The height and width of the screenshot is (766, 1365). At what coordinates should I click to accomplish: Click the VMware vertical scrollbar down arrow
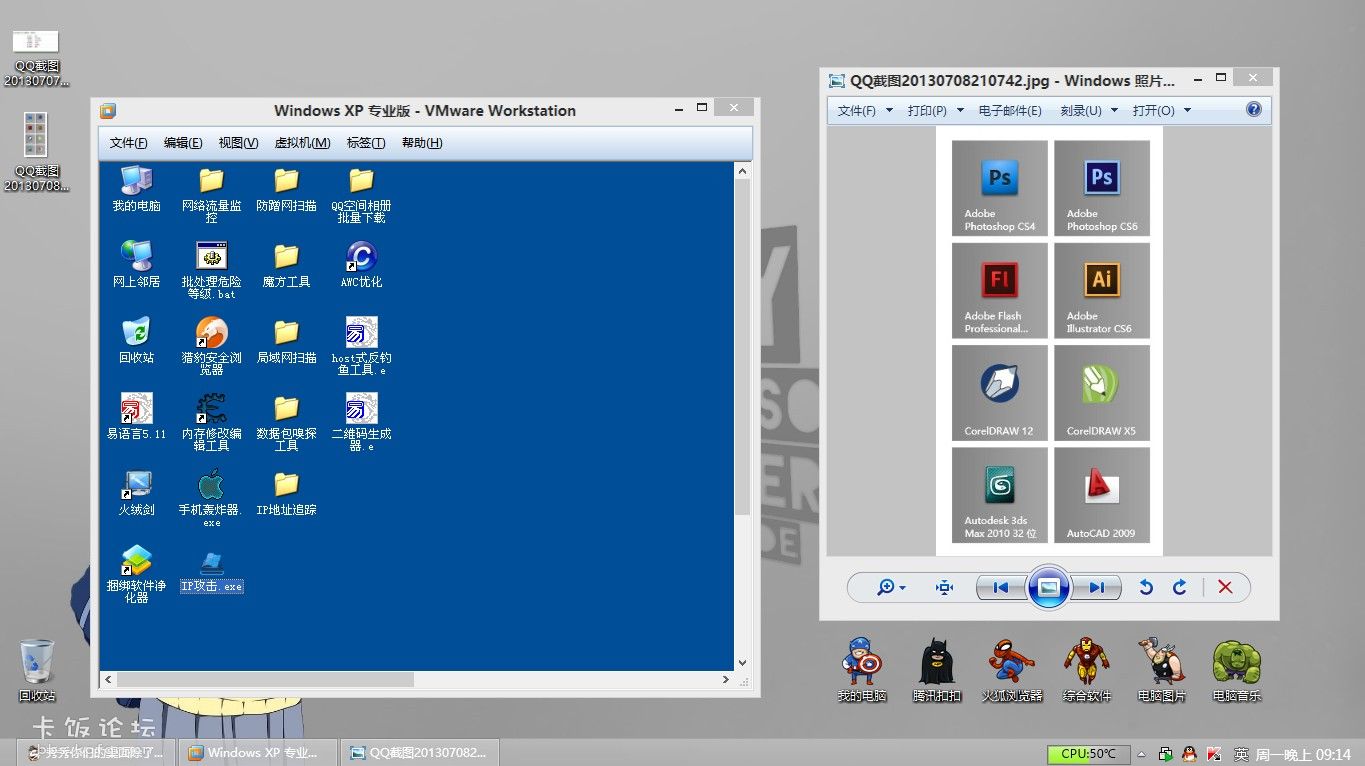pos(742,662)
